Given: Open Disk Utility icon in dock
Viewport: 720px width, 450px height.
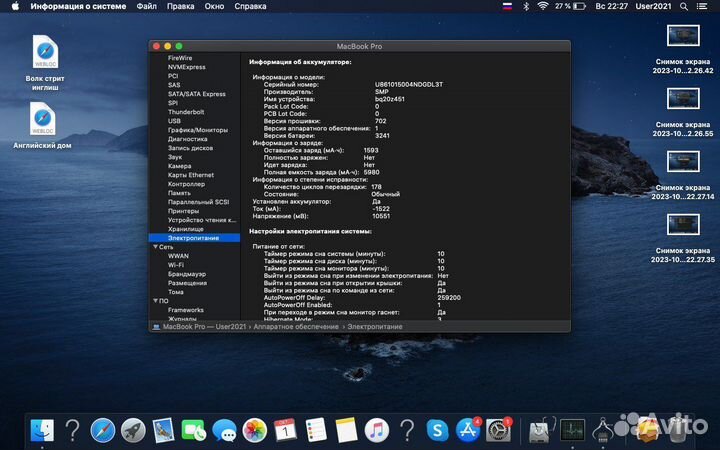Looking at the screenshot, I should click(x=541, y=431).
